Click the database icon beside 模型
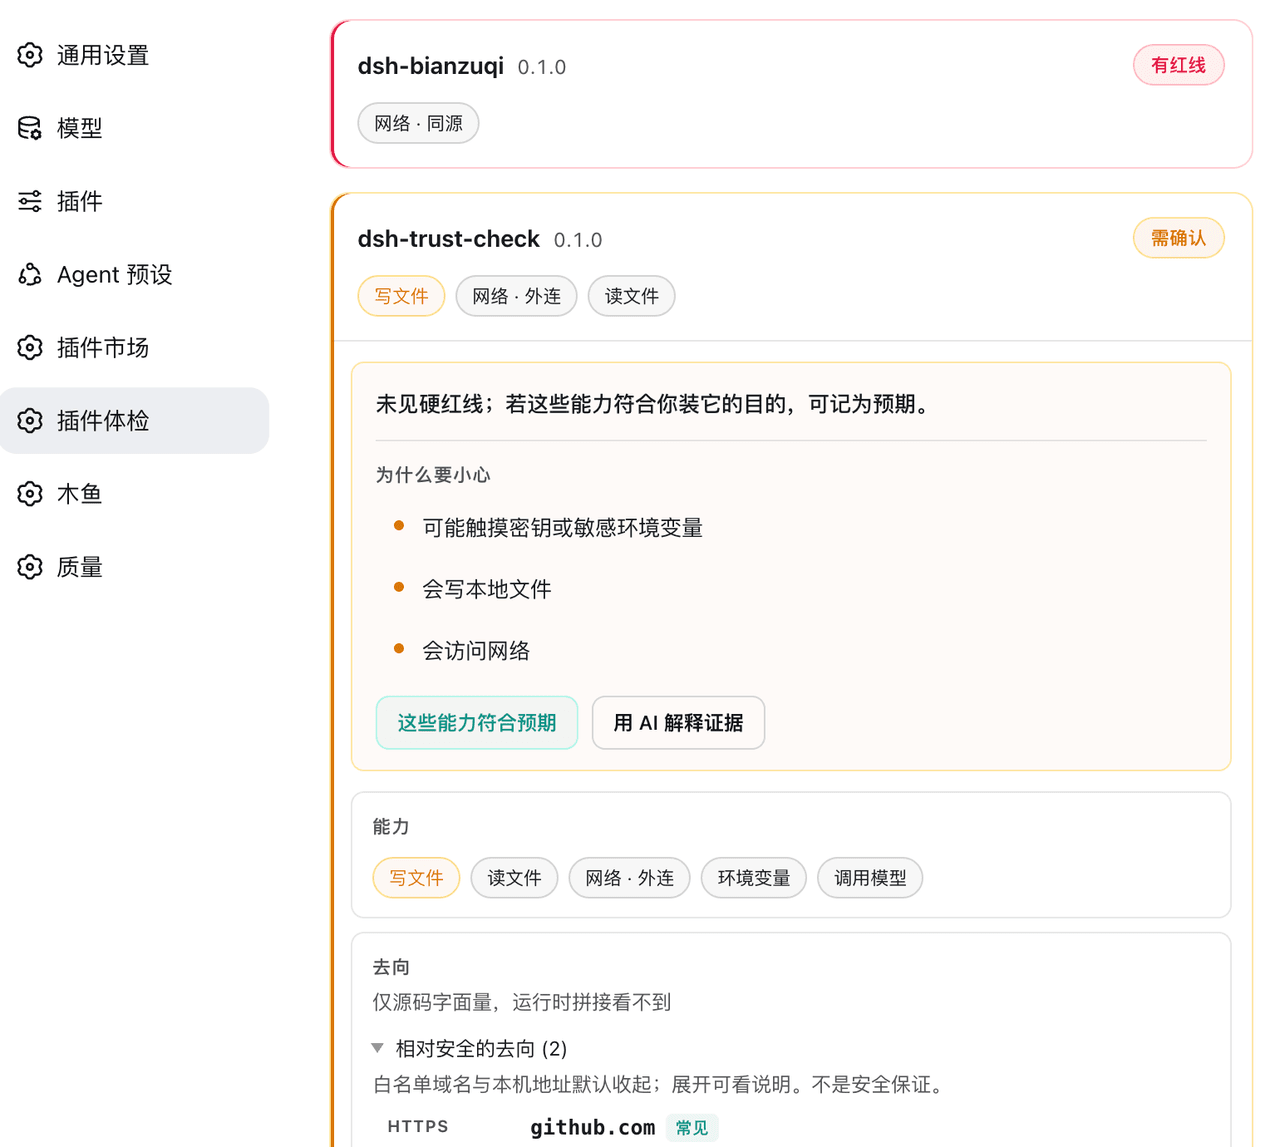The image size is (1280, 1147). 30,128
